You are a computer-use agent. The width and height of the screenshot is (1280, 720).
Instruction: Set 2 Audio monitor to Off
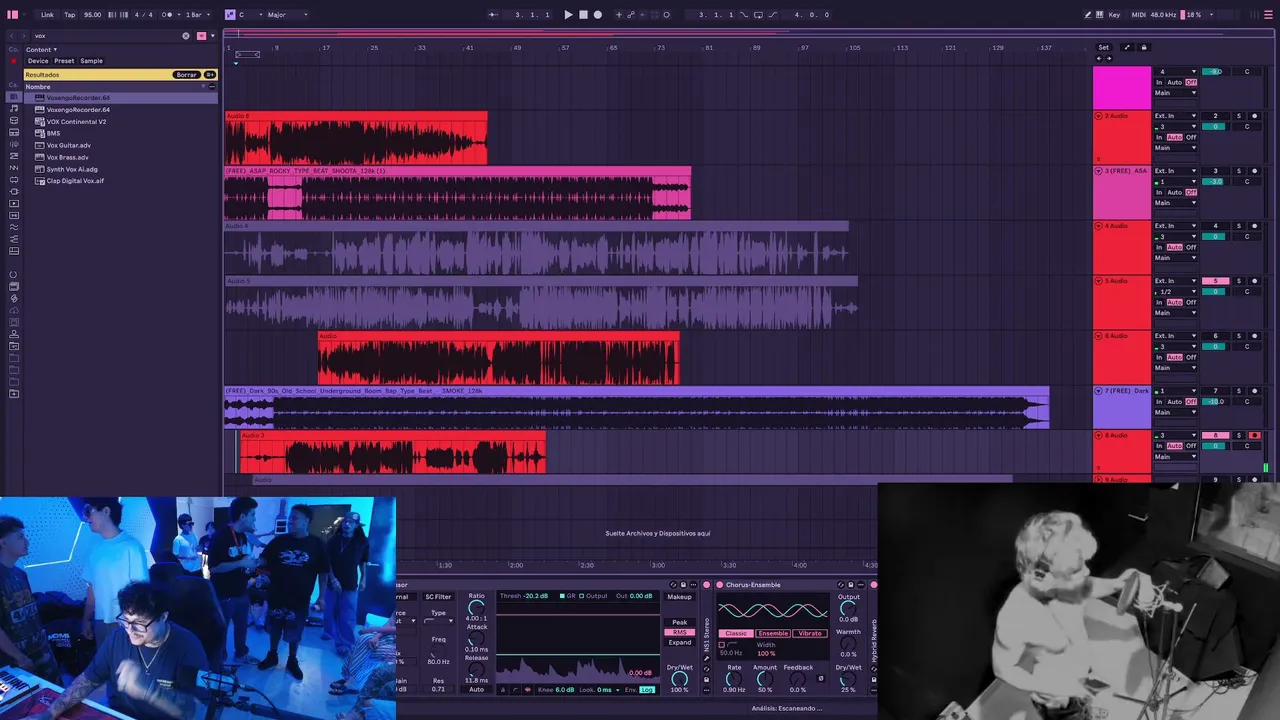pos(1191,137)
